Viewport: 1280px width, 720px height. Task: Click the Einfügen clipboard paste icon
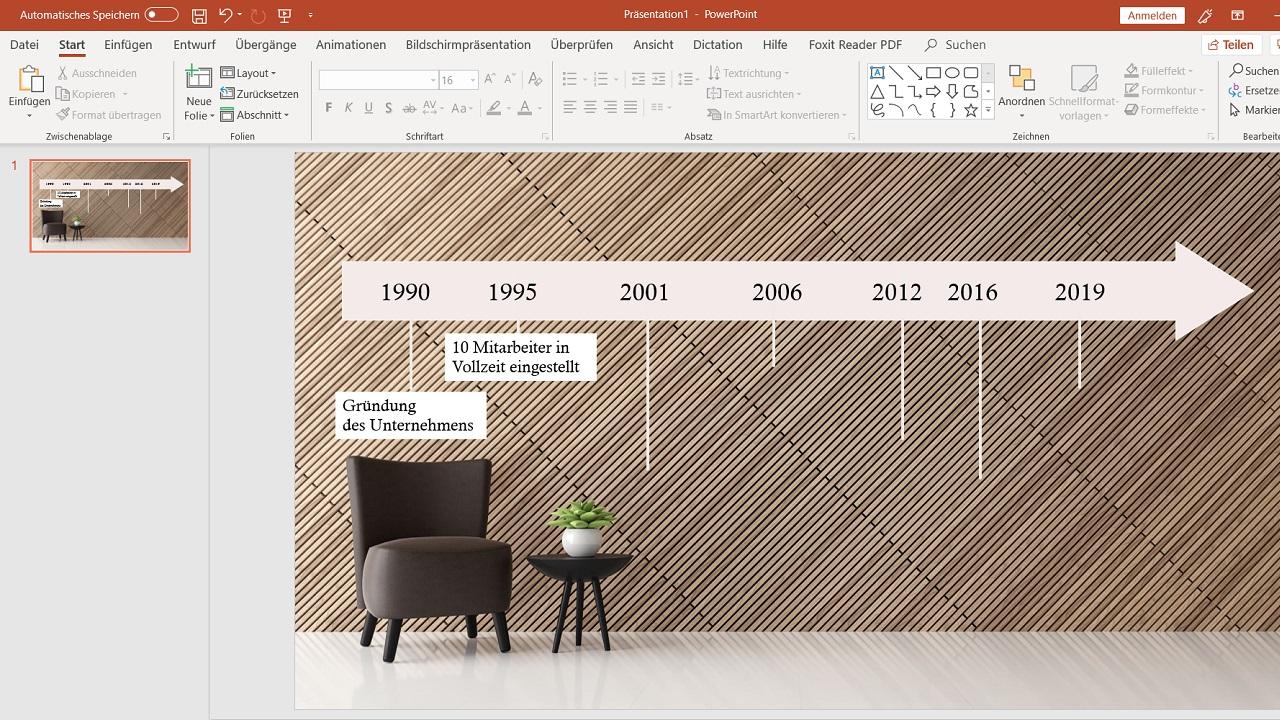(29, 80)
